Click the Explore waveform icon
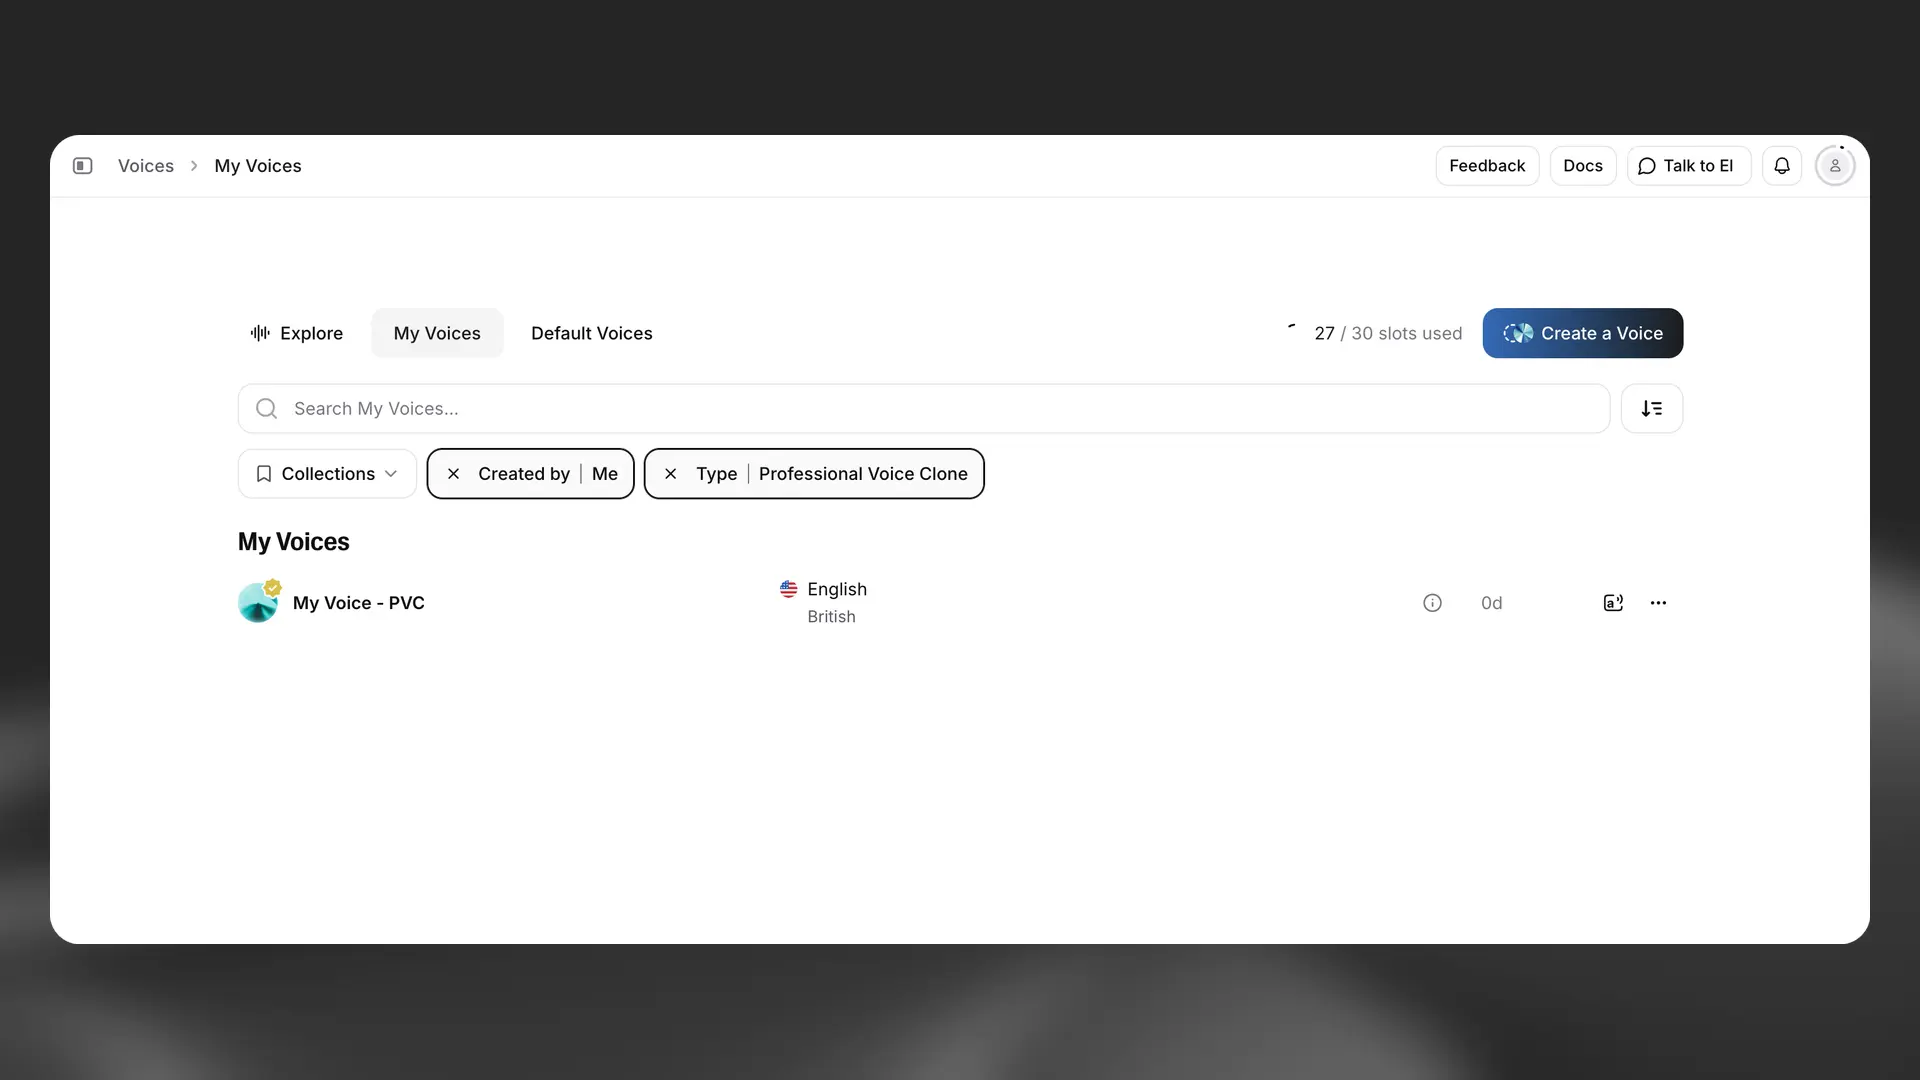 [x=259, y=333]
